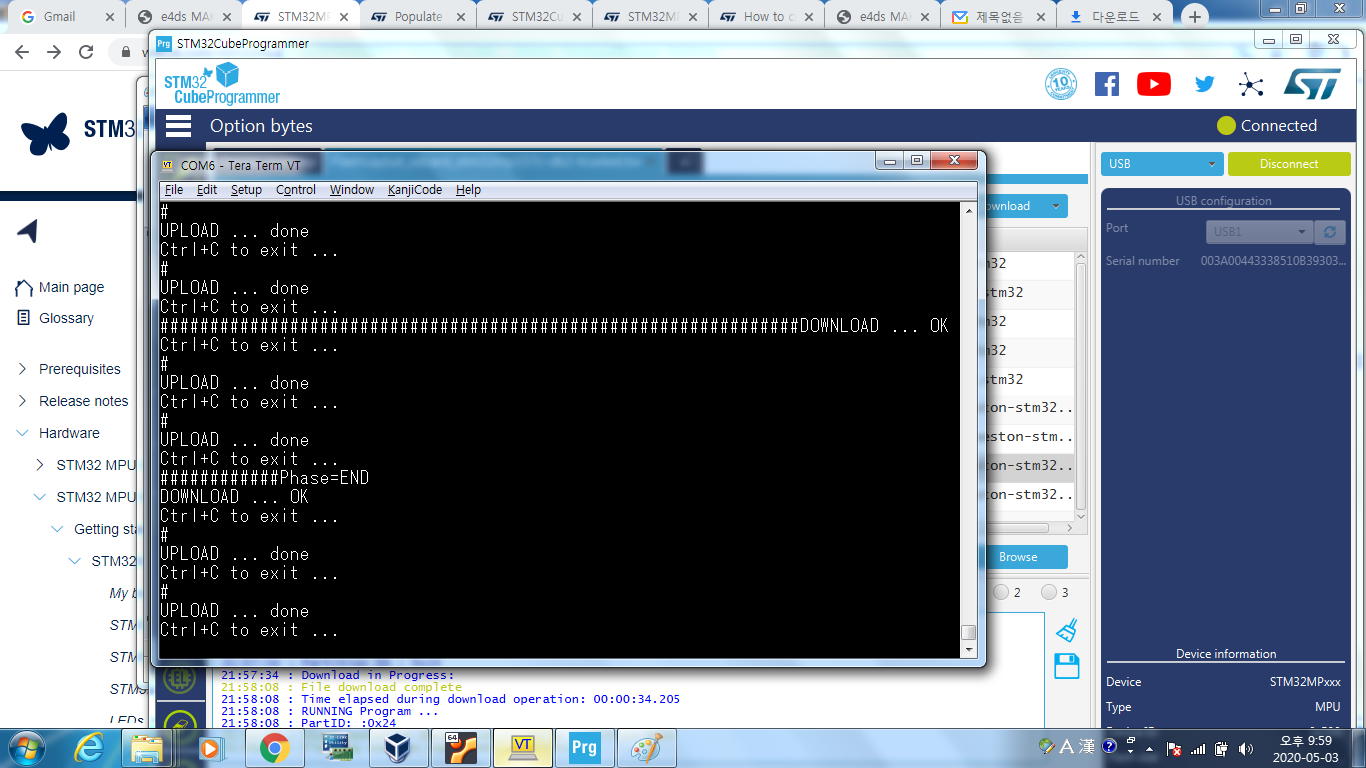Image resolution: width=1366 pixels, height=768 pixels.
Task: Switch to the 다운로드 browser tab
Action: point(1116,17)
